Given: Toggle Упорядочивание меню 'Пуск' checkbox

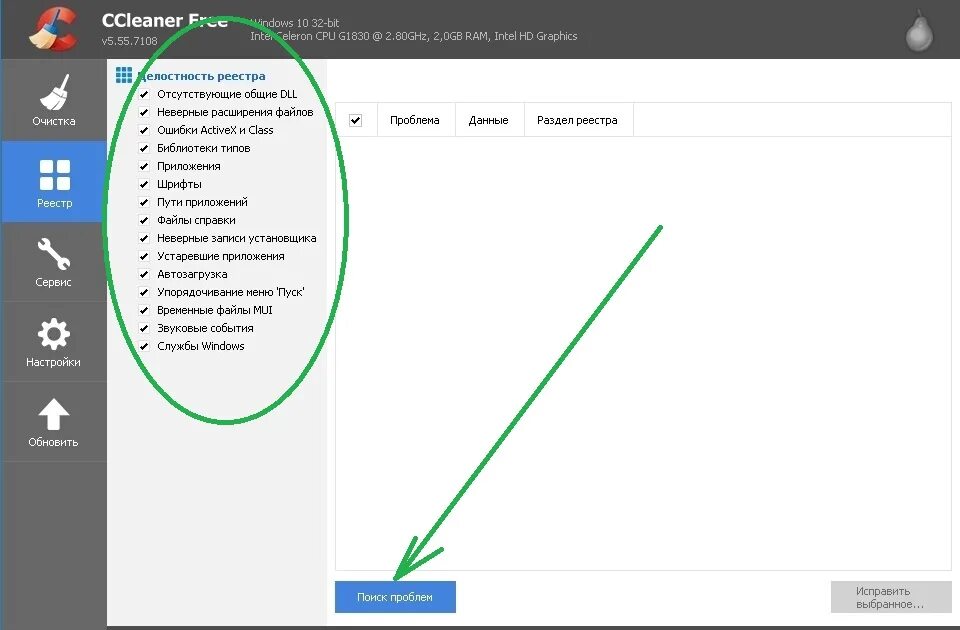Looking at the screenshot, I should coord(144,292).
